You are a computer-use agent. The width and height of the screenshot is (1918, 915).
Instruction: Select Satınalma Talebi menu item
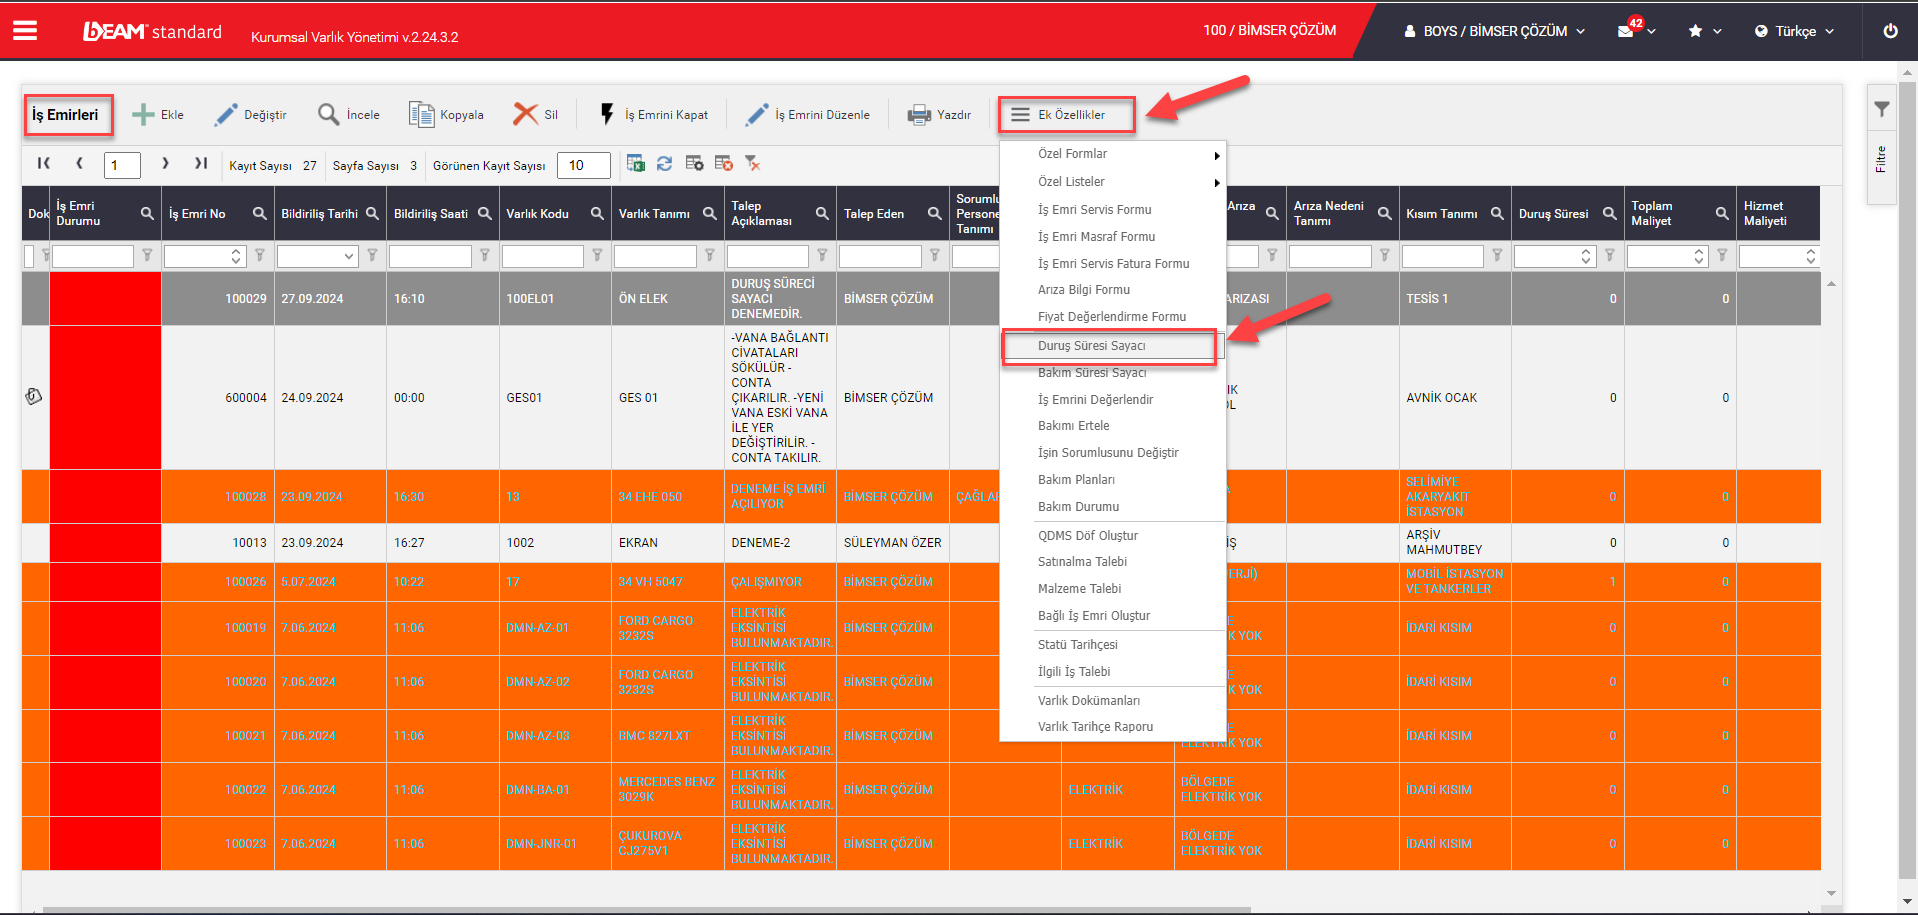(1082, 562)
